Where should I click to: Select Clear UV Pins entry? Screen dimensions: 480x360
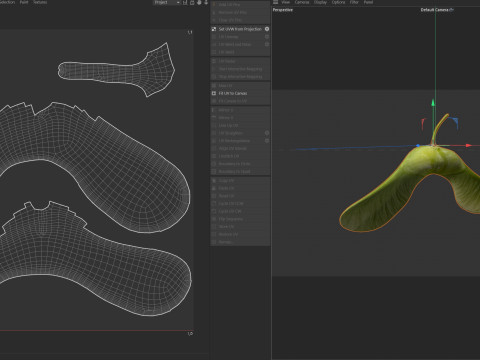pyautogui.click(x=230, y=20)
